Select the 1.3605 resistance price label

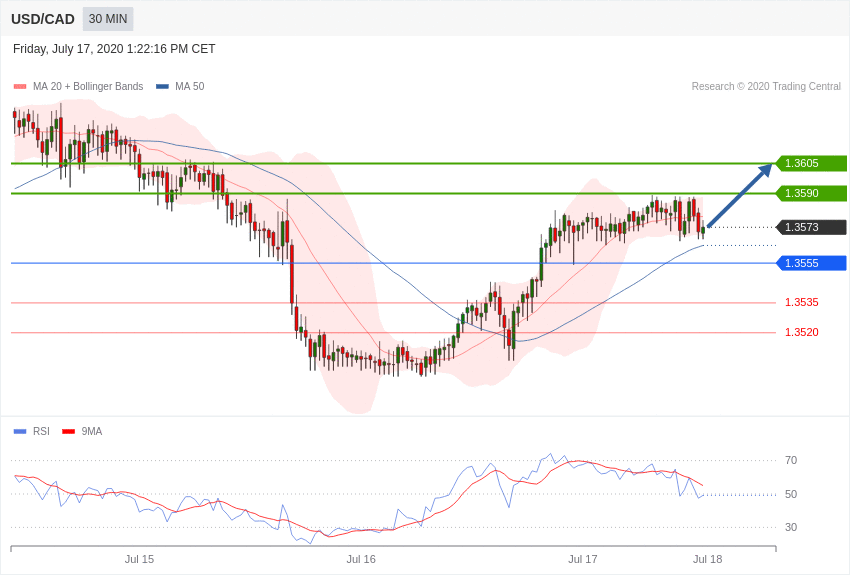point(812,163)
